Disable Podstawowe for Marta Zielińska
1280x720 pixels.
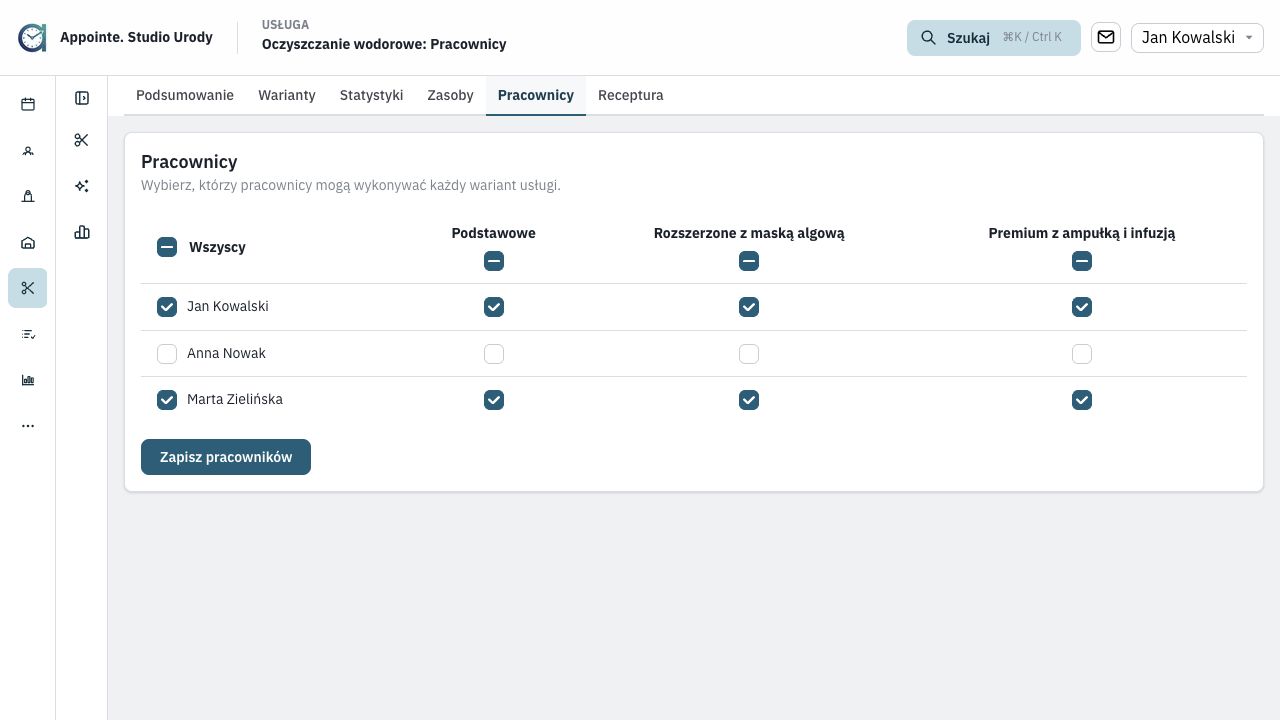point(494,400)
